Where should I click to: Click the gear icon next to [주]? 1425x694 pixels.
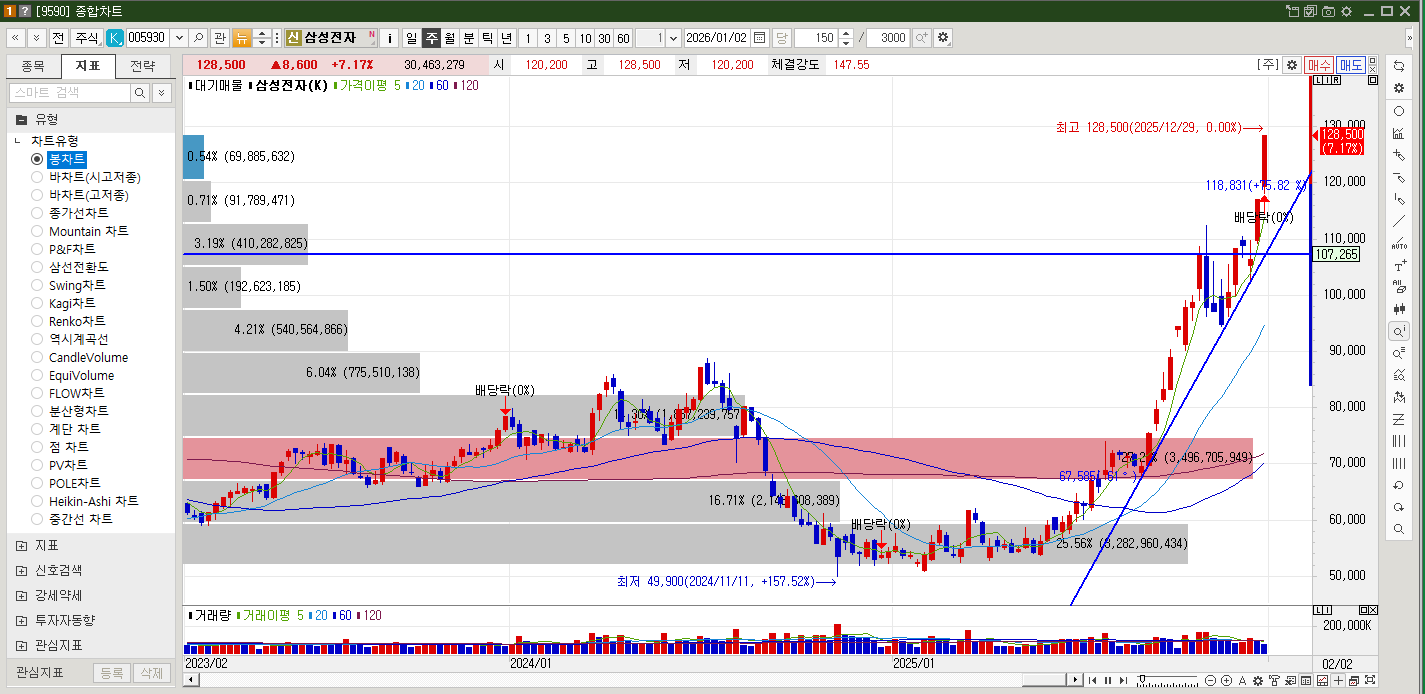click(x=1292, y=64)
